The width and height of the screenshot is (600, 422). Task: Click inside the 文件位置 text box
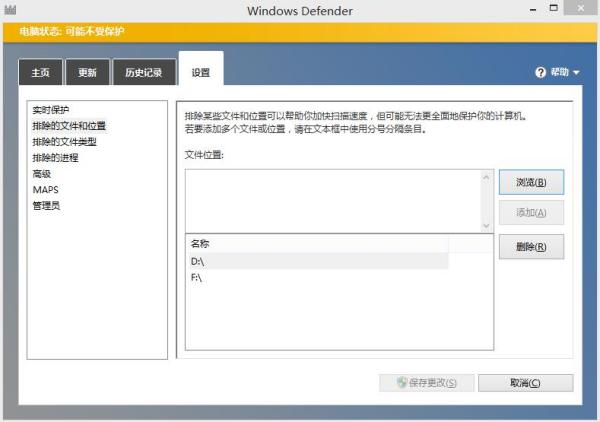pos(333,201)
